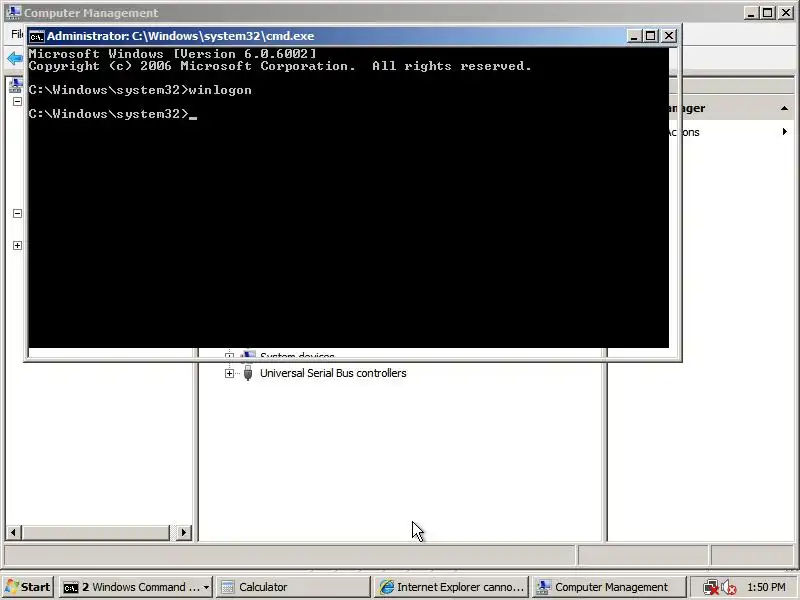Open the Start menu
Image resolution: width=800 pixels, height=600 pixels.
(28, 587)
